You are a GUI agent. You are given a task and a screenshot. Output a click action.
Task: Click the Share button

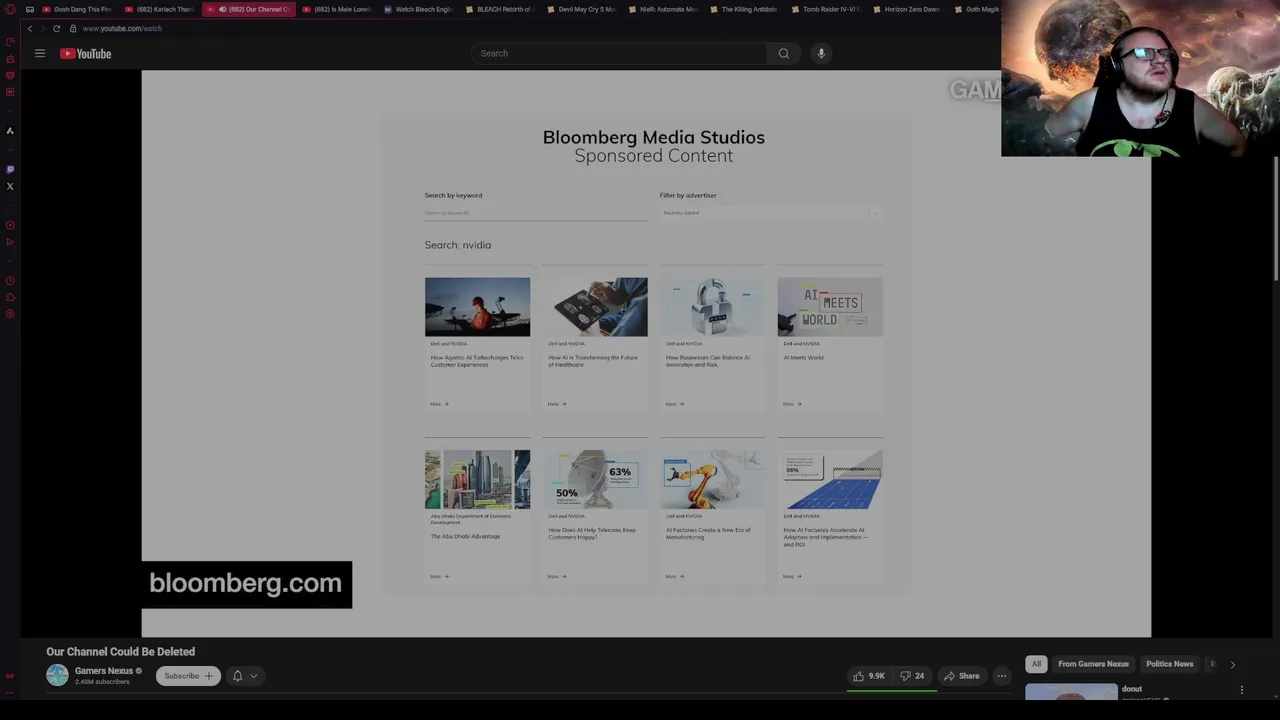click(x=960, y=676)
